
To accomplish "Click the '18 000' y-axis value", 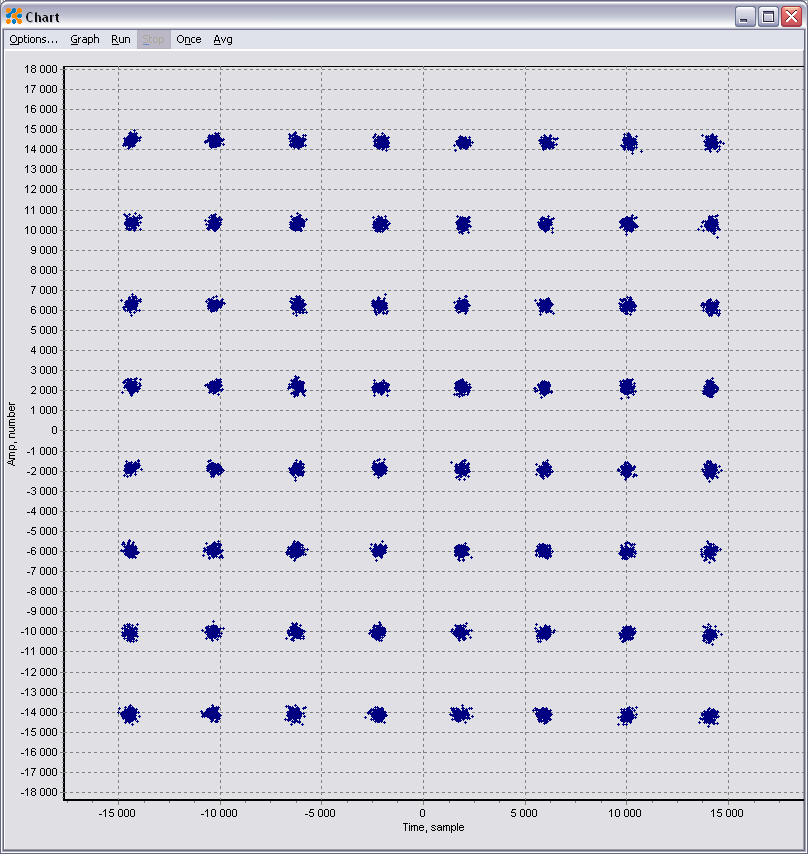I will [40, 69].
